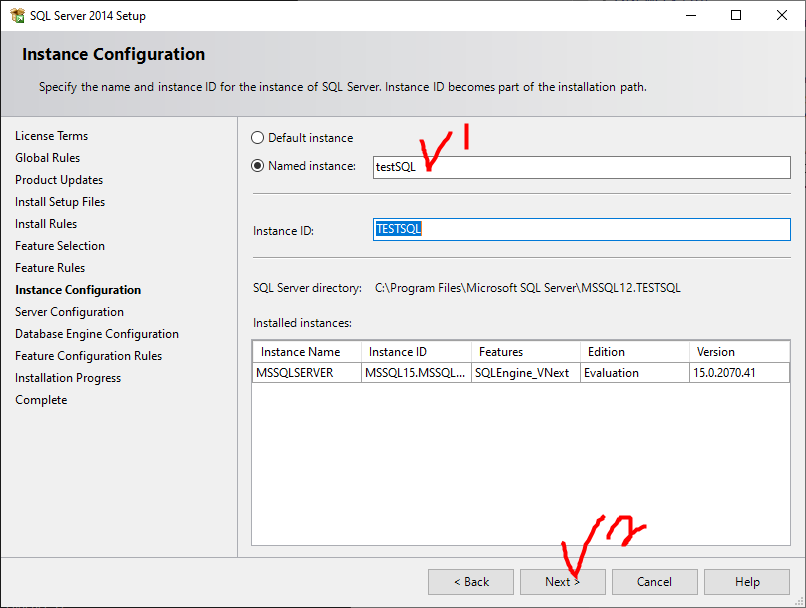Click the SQLEngine_VNext features cell
The image size is (806, 608).
[526, 373]
